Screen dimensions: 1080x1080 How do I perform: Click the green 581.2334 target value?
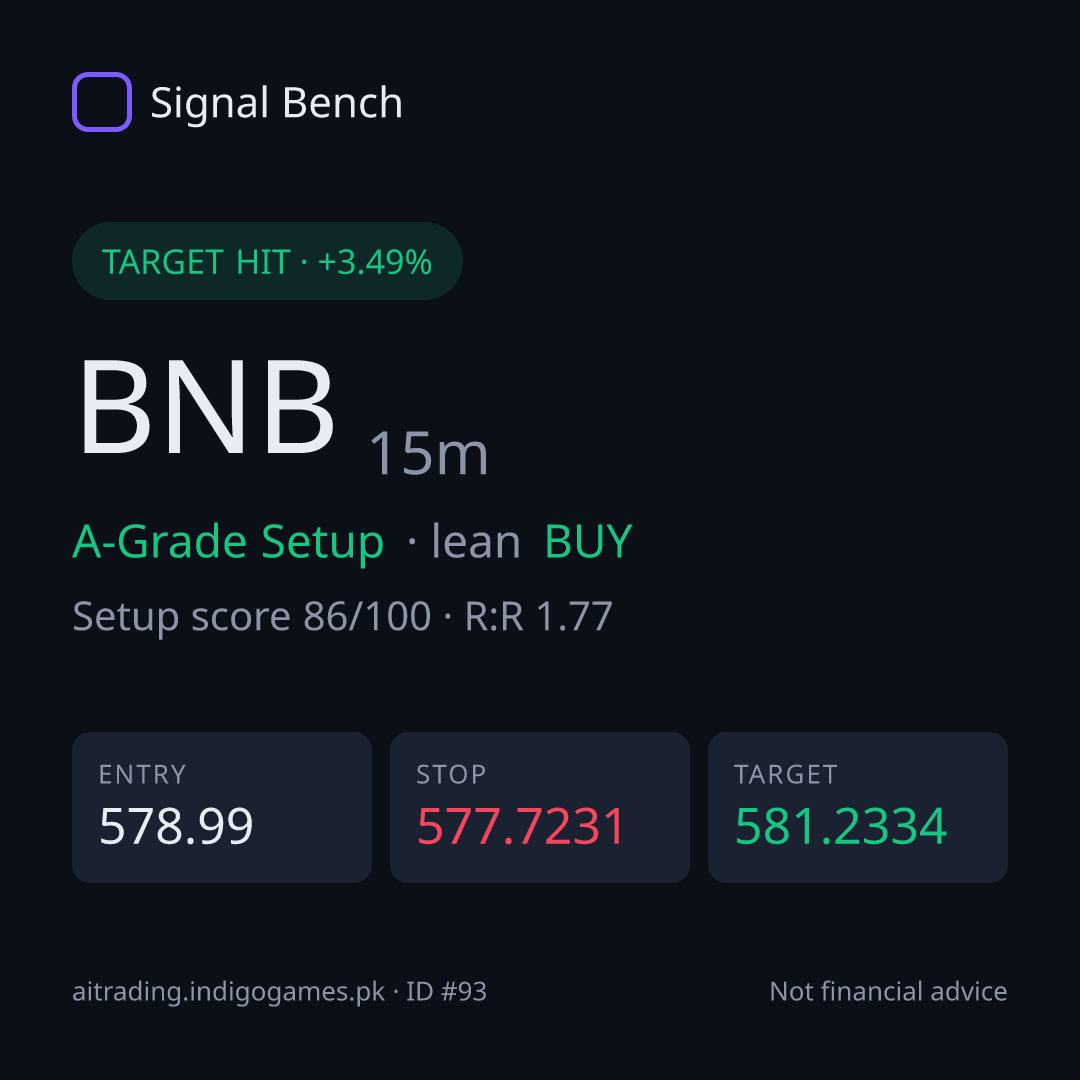tap(841, 826)
